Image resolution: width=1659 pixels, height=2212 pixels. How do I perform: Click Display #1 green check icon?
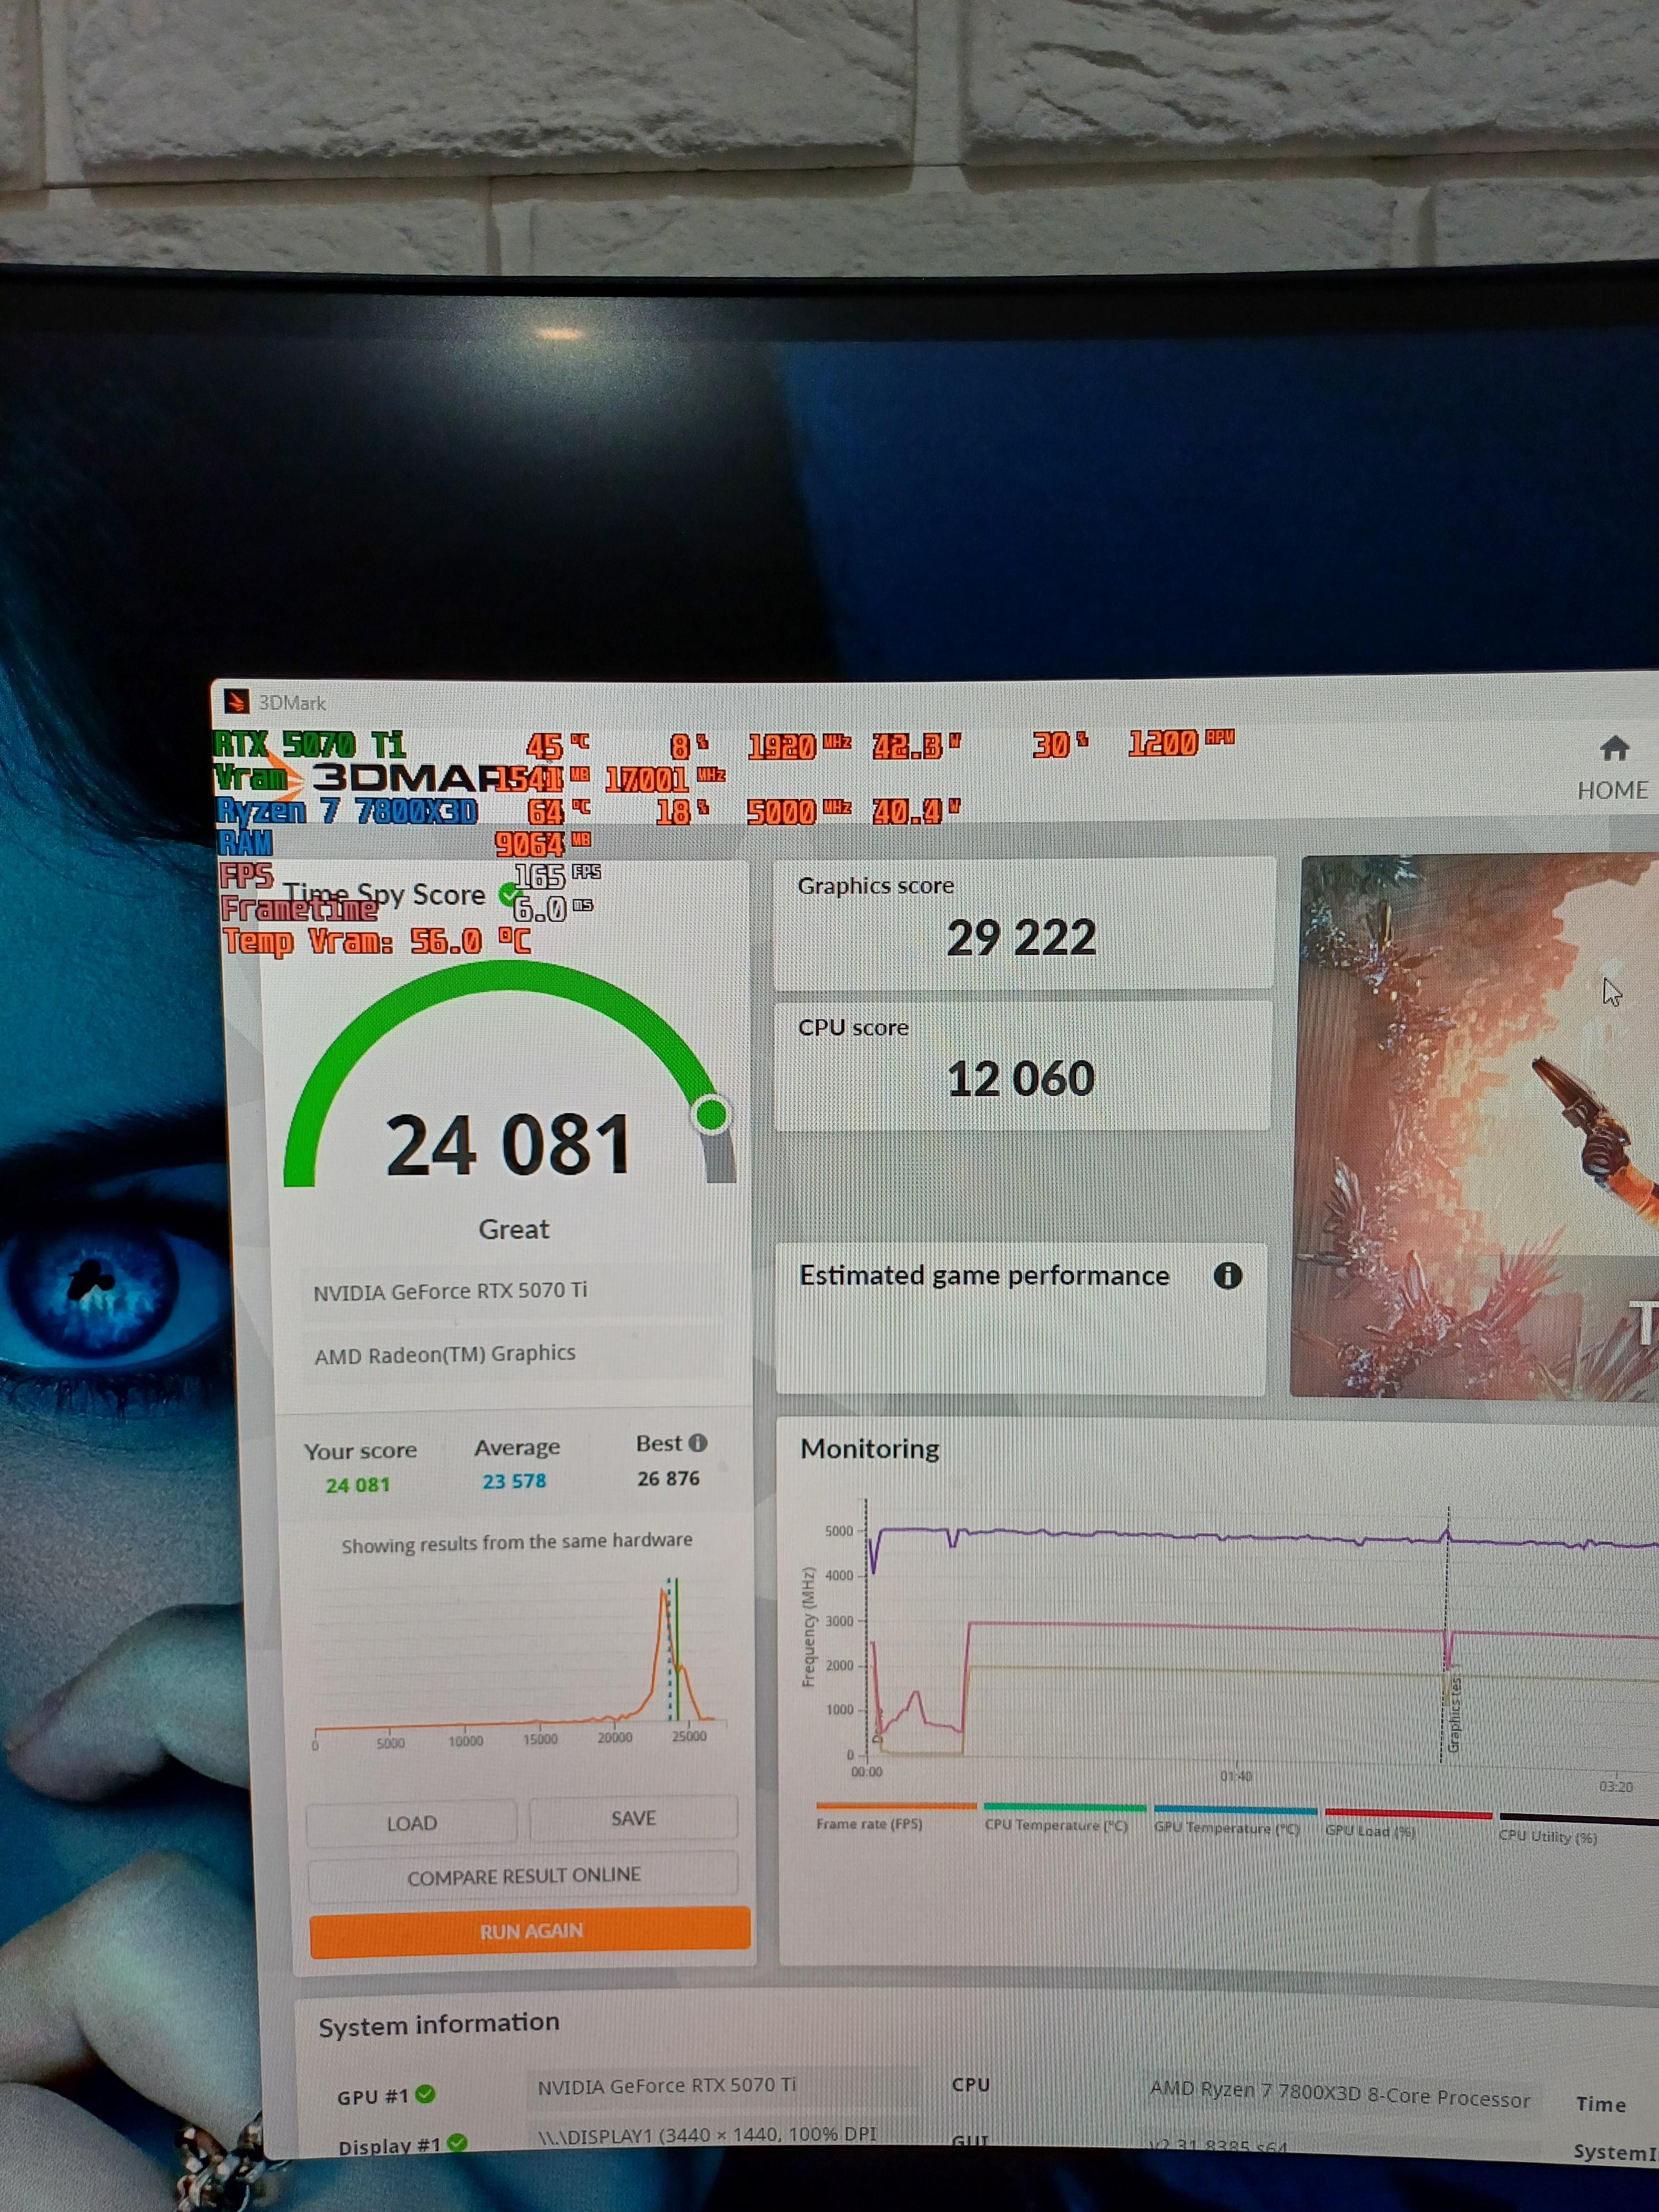(457, 2143)
